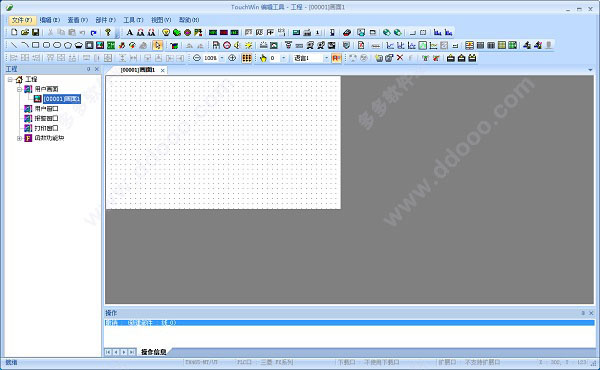
Task: Click the Save floppy disk icon
Action: click(36, 32)
